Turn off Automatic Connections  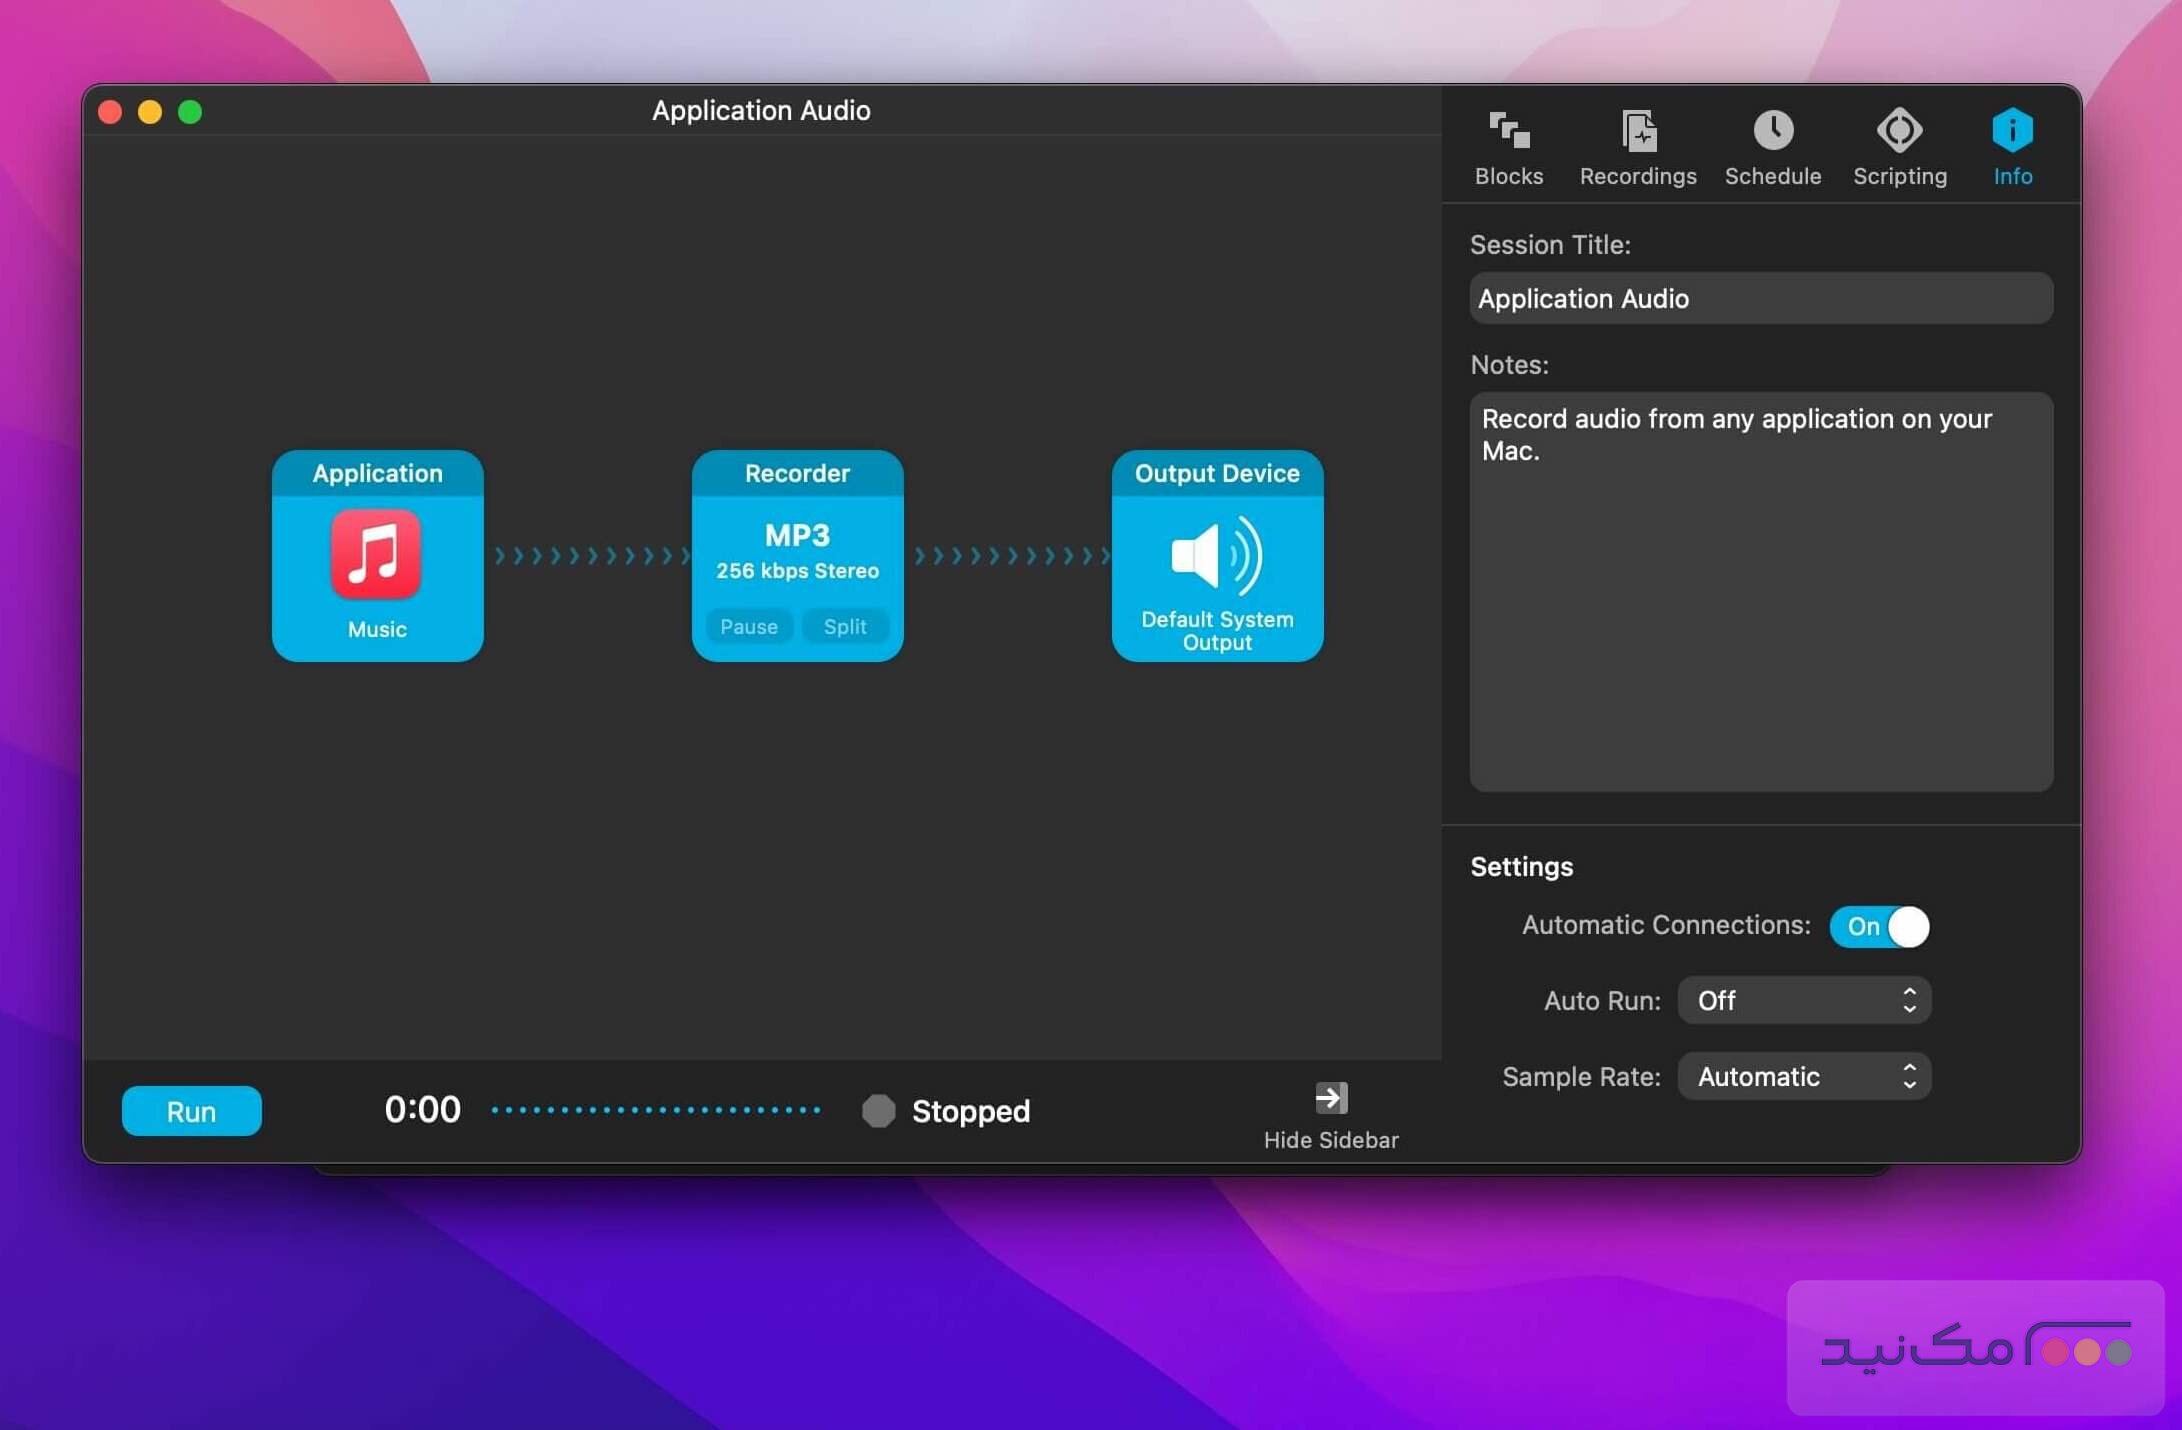click(x=1879, y=927)
